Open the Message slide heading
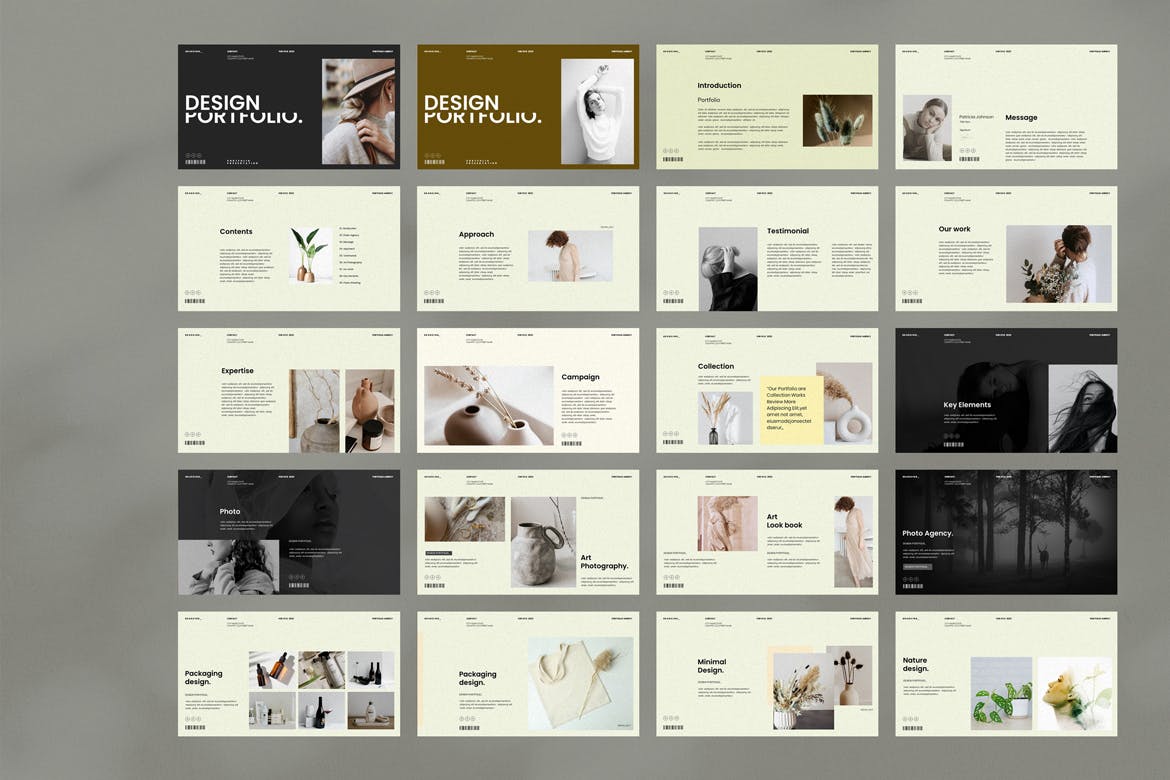The width and height of the screenshot is (1170, 780). pyautogui.click(x=1021, y=117)
